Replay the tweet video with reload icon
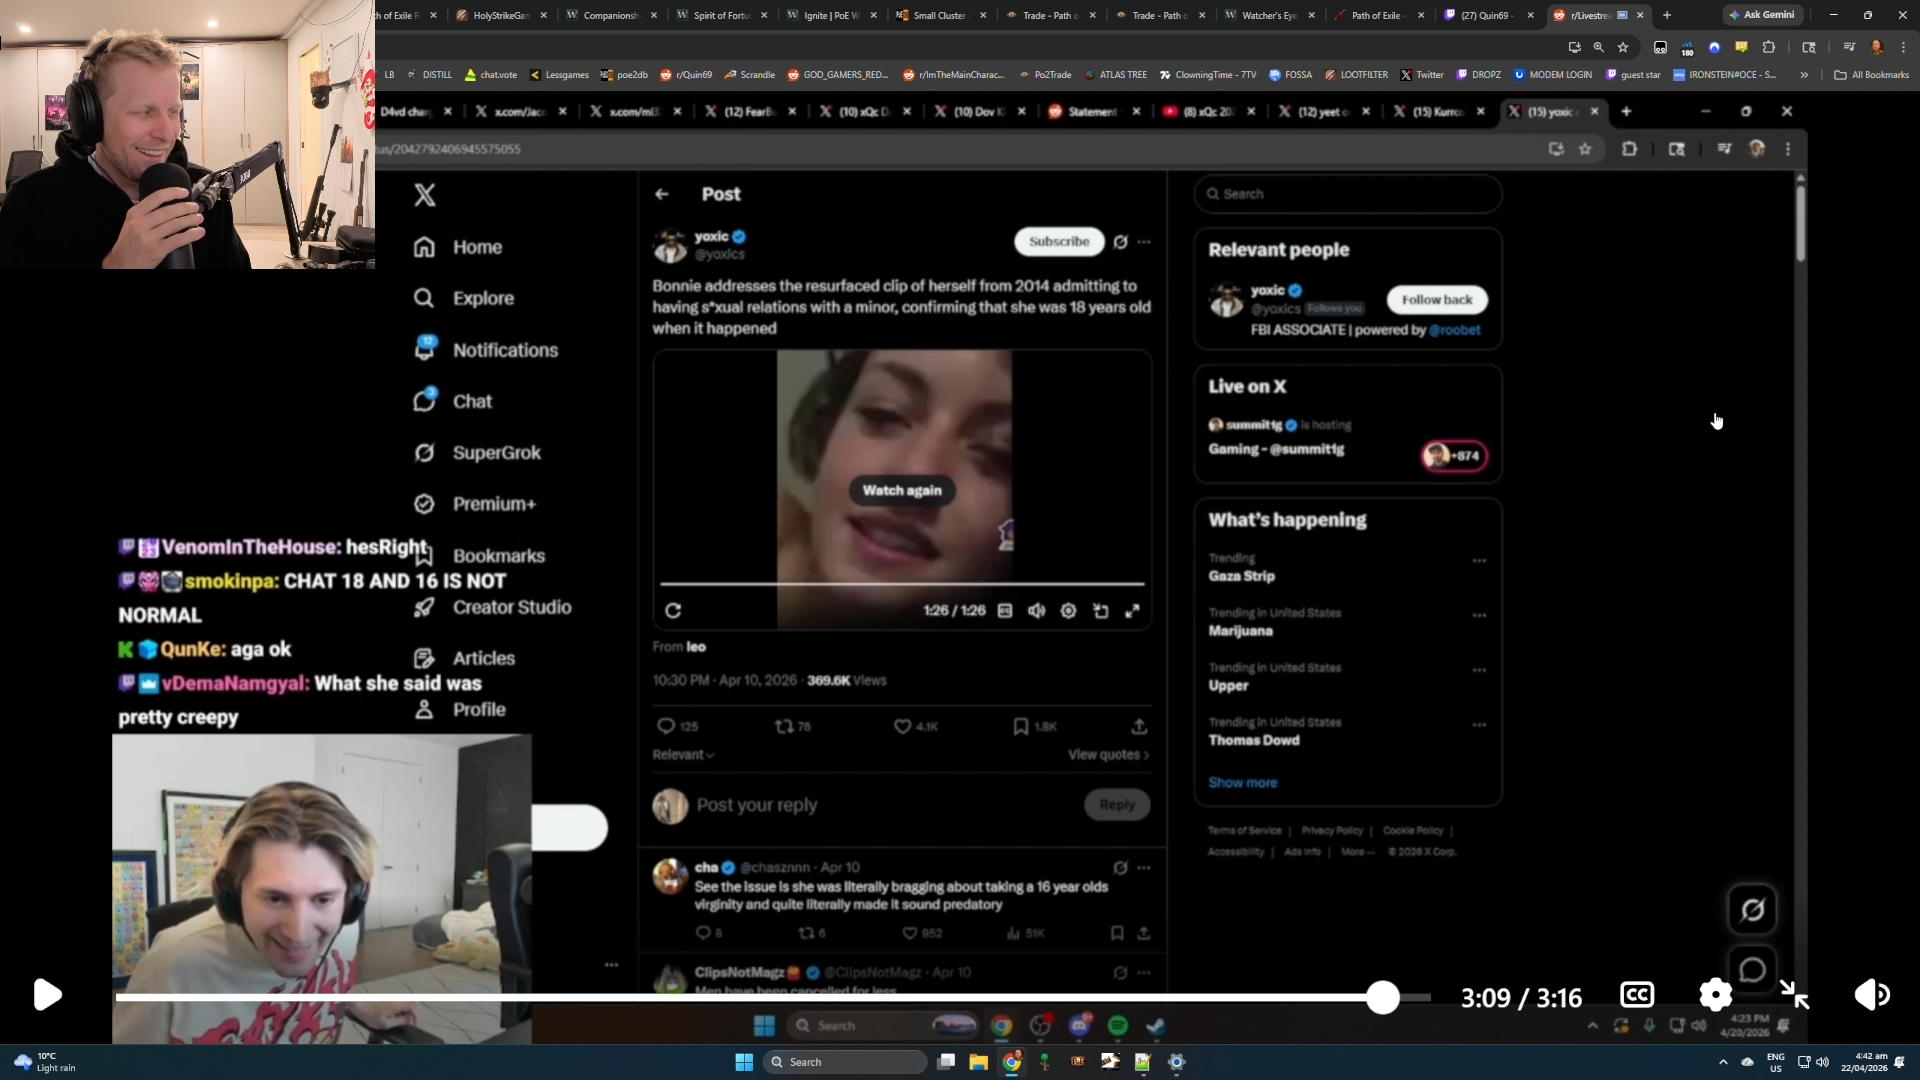Screen dimensions: 1920x1080 tap(673, 611)
